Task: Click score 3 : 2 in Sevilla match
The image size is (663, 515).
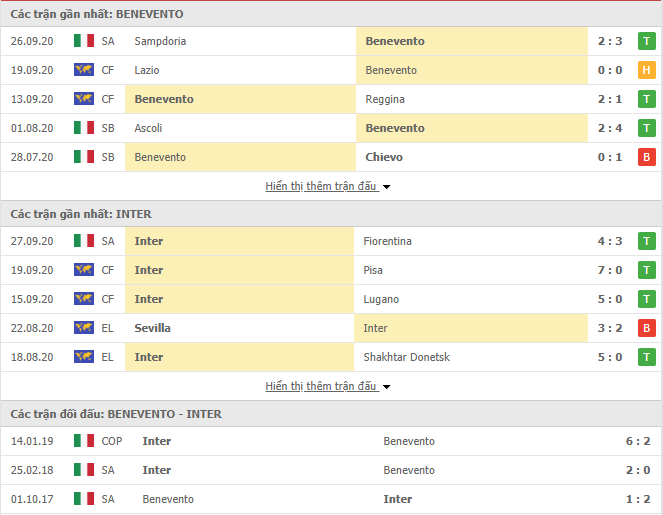Action: tap(610, 328)
